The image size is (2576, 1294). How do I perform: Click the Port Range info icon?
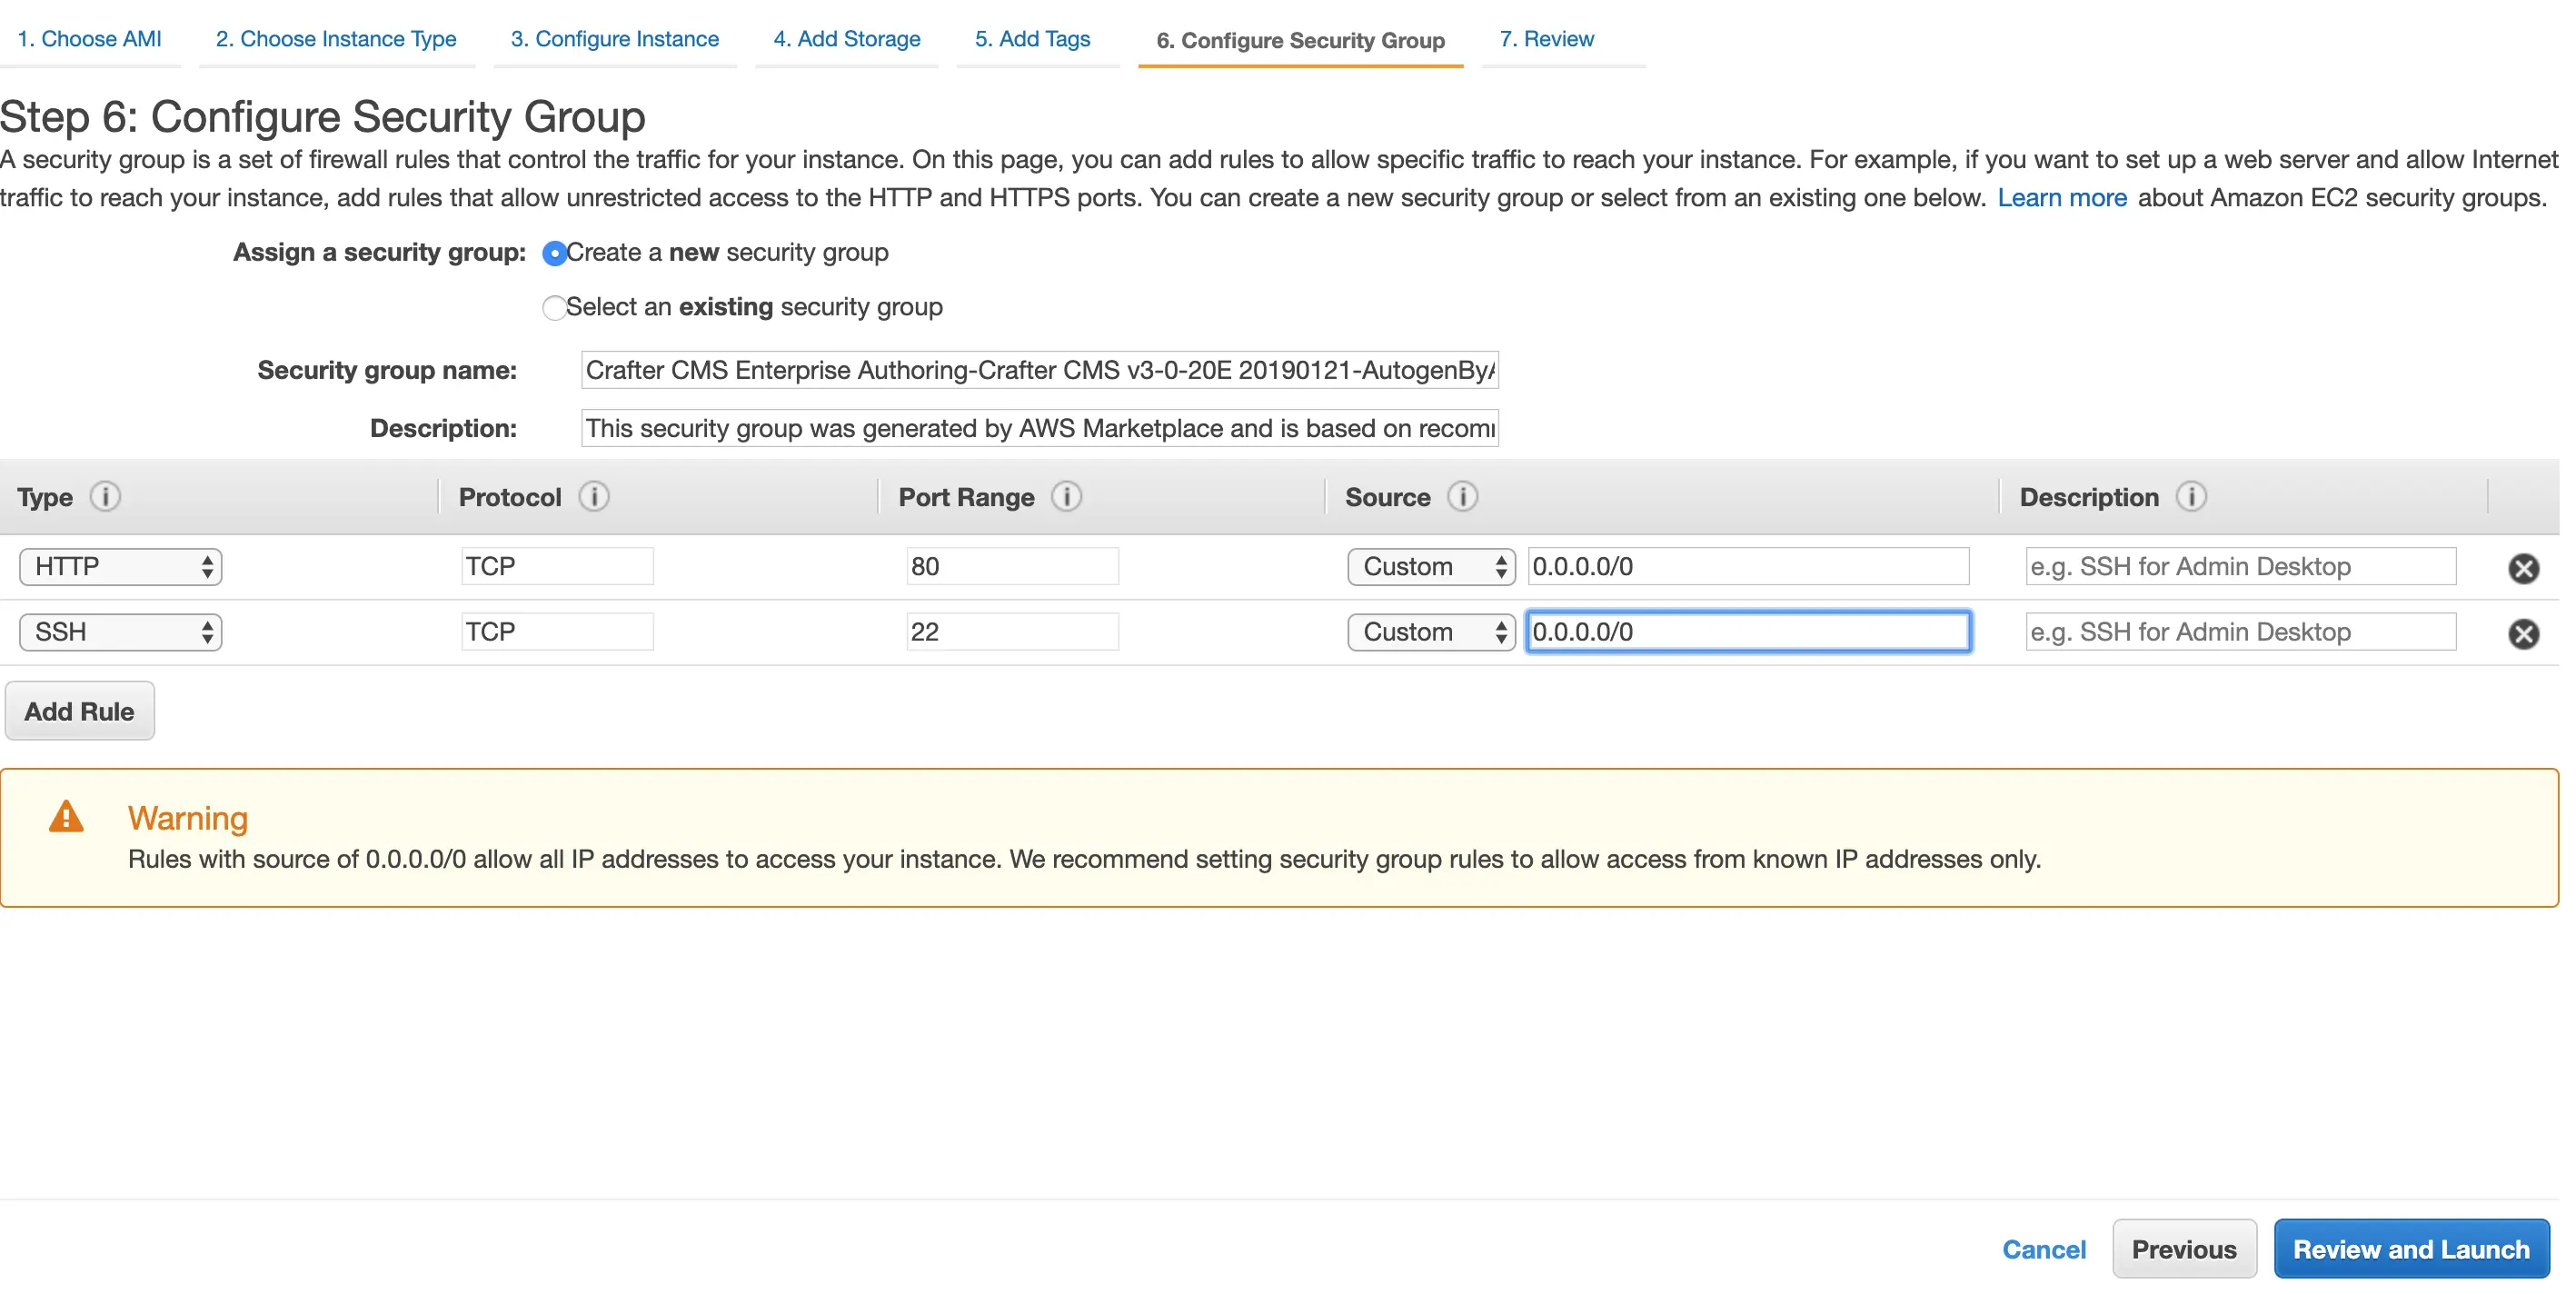(1066, 497)
